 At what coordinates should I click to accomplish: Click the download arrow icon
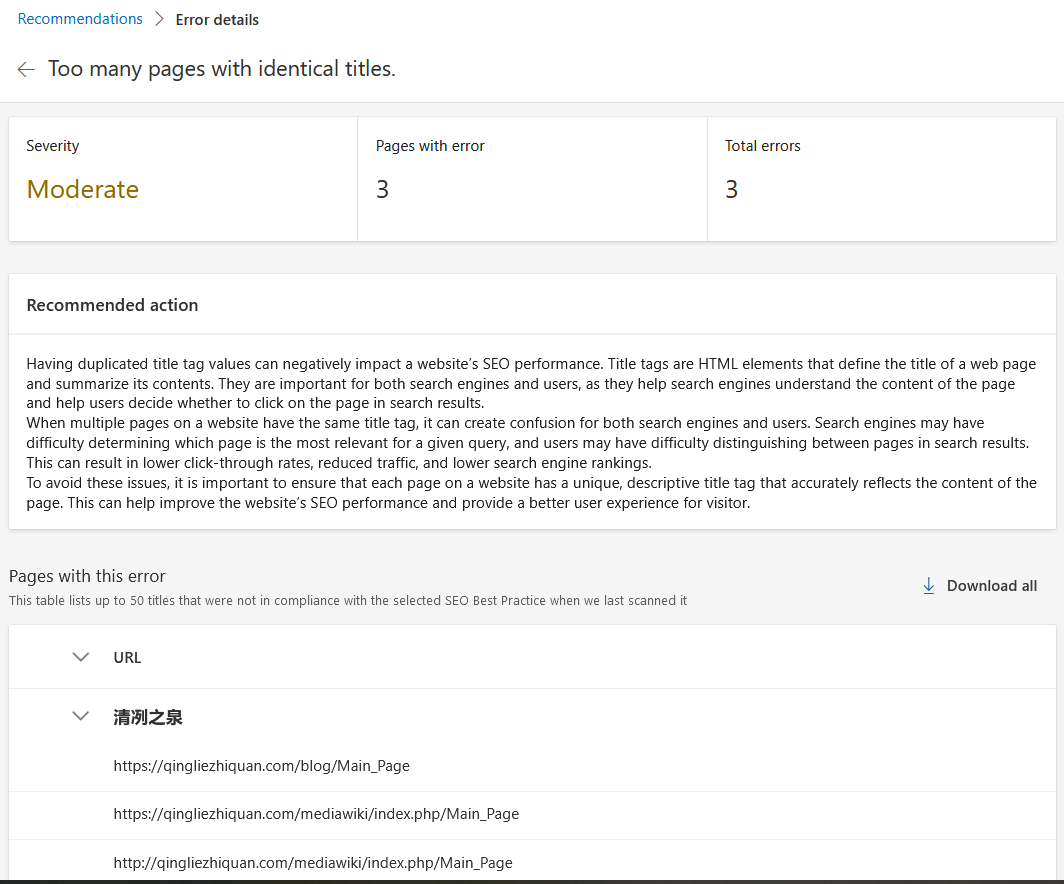click(929, 585)
